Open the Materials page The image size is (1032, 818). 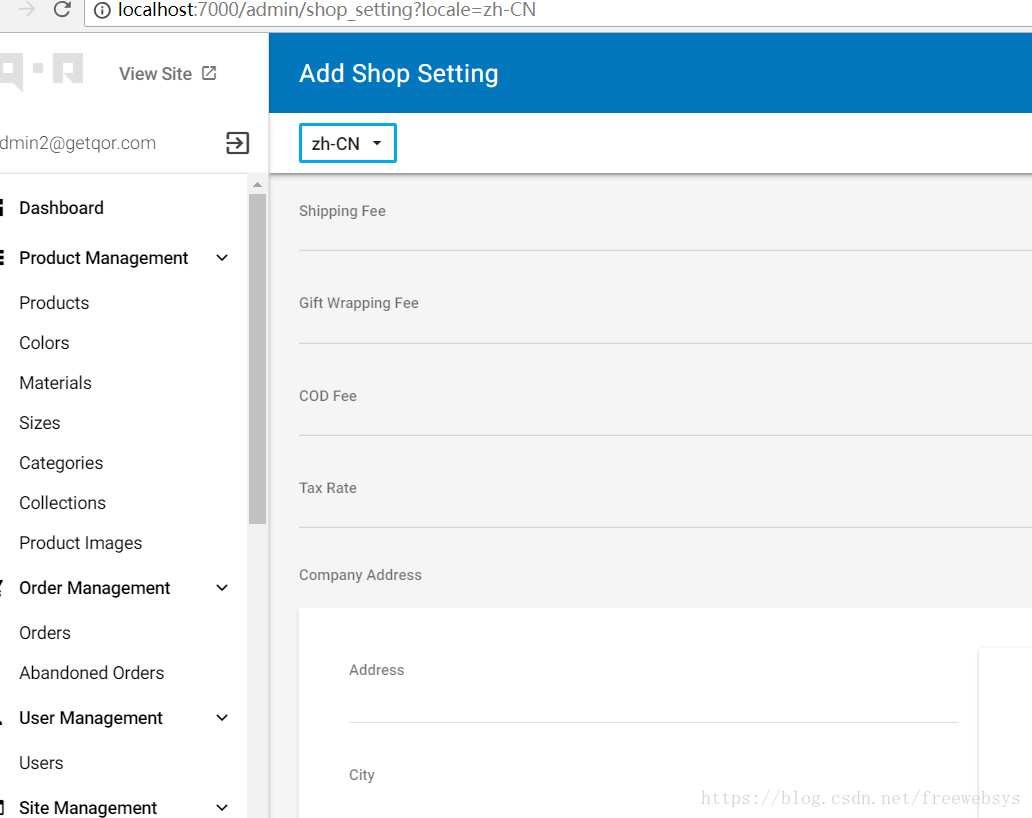pyautogui.click(x=55, y=383)
